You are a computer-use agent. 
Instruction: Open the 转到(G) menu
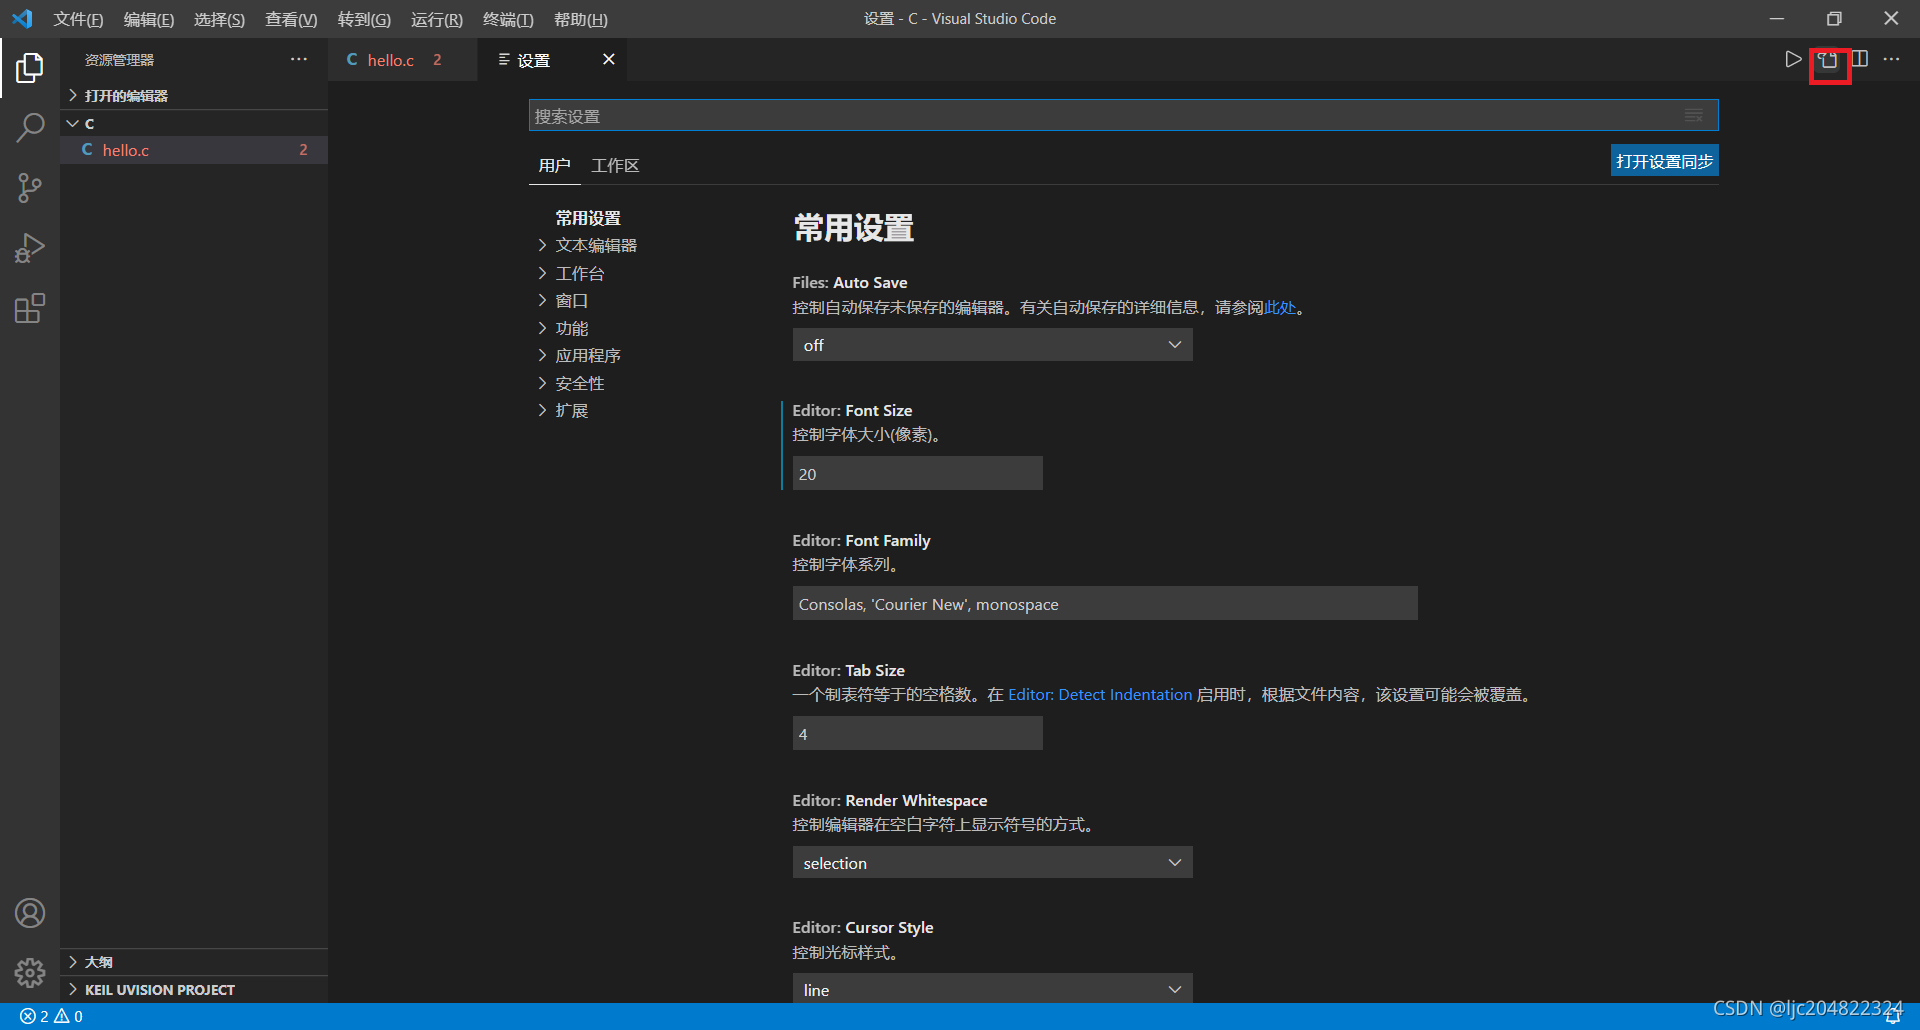point(364,19)
